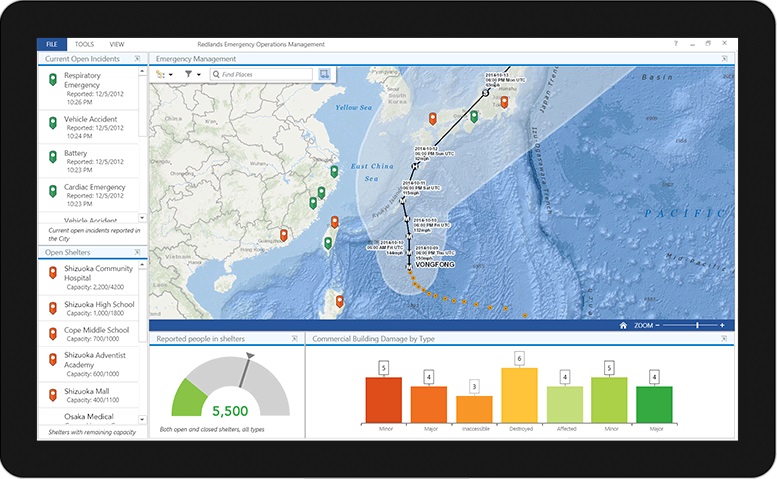
Task: Click the light green Affected bar
Action: tap(565, 405)
